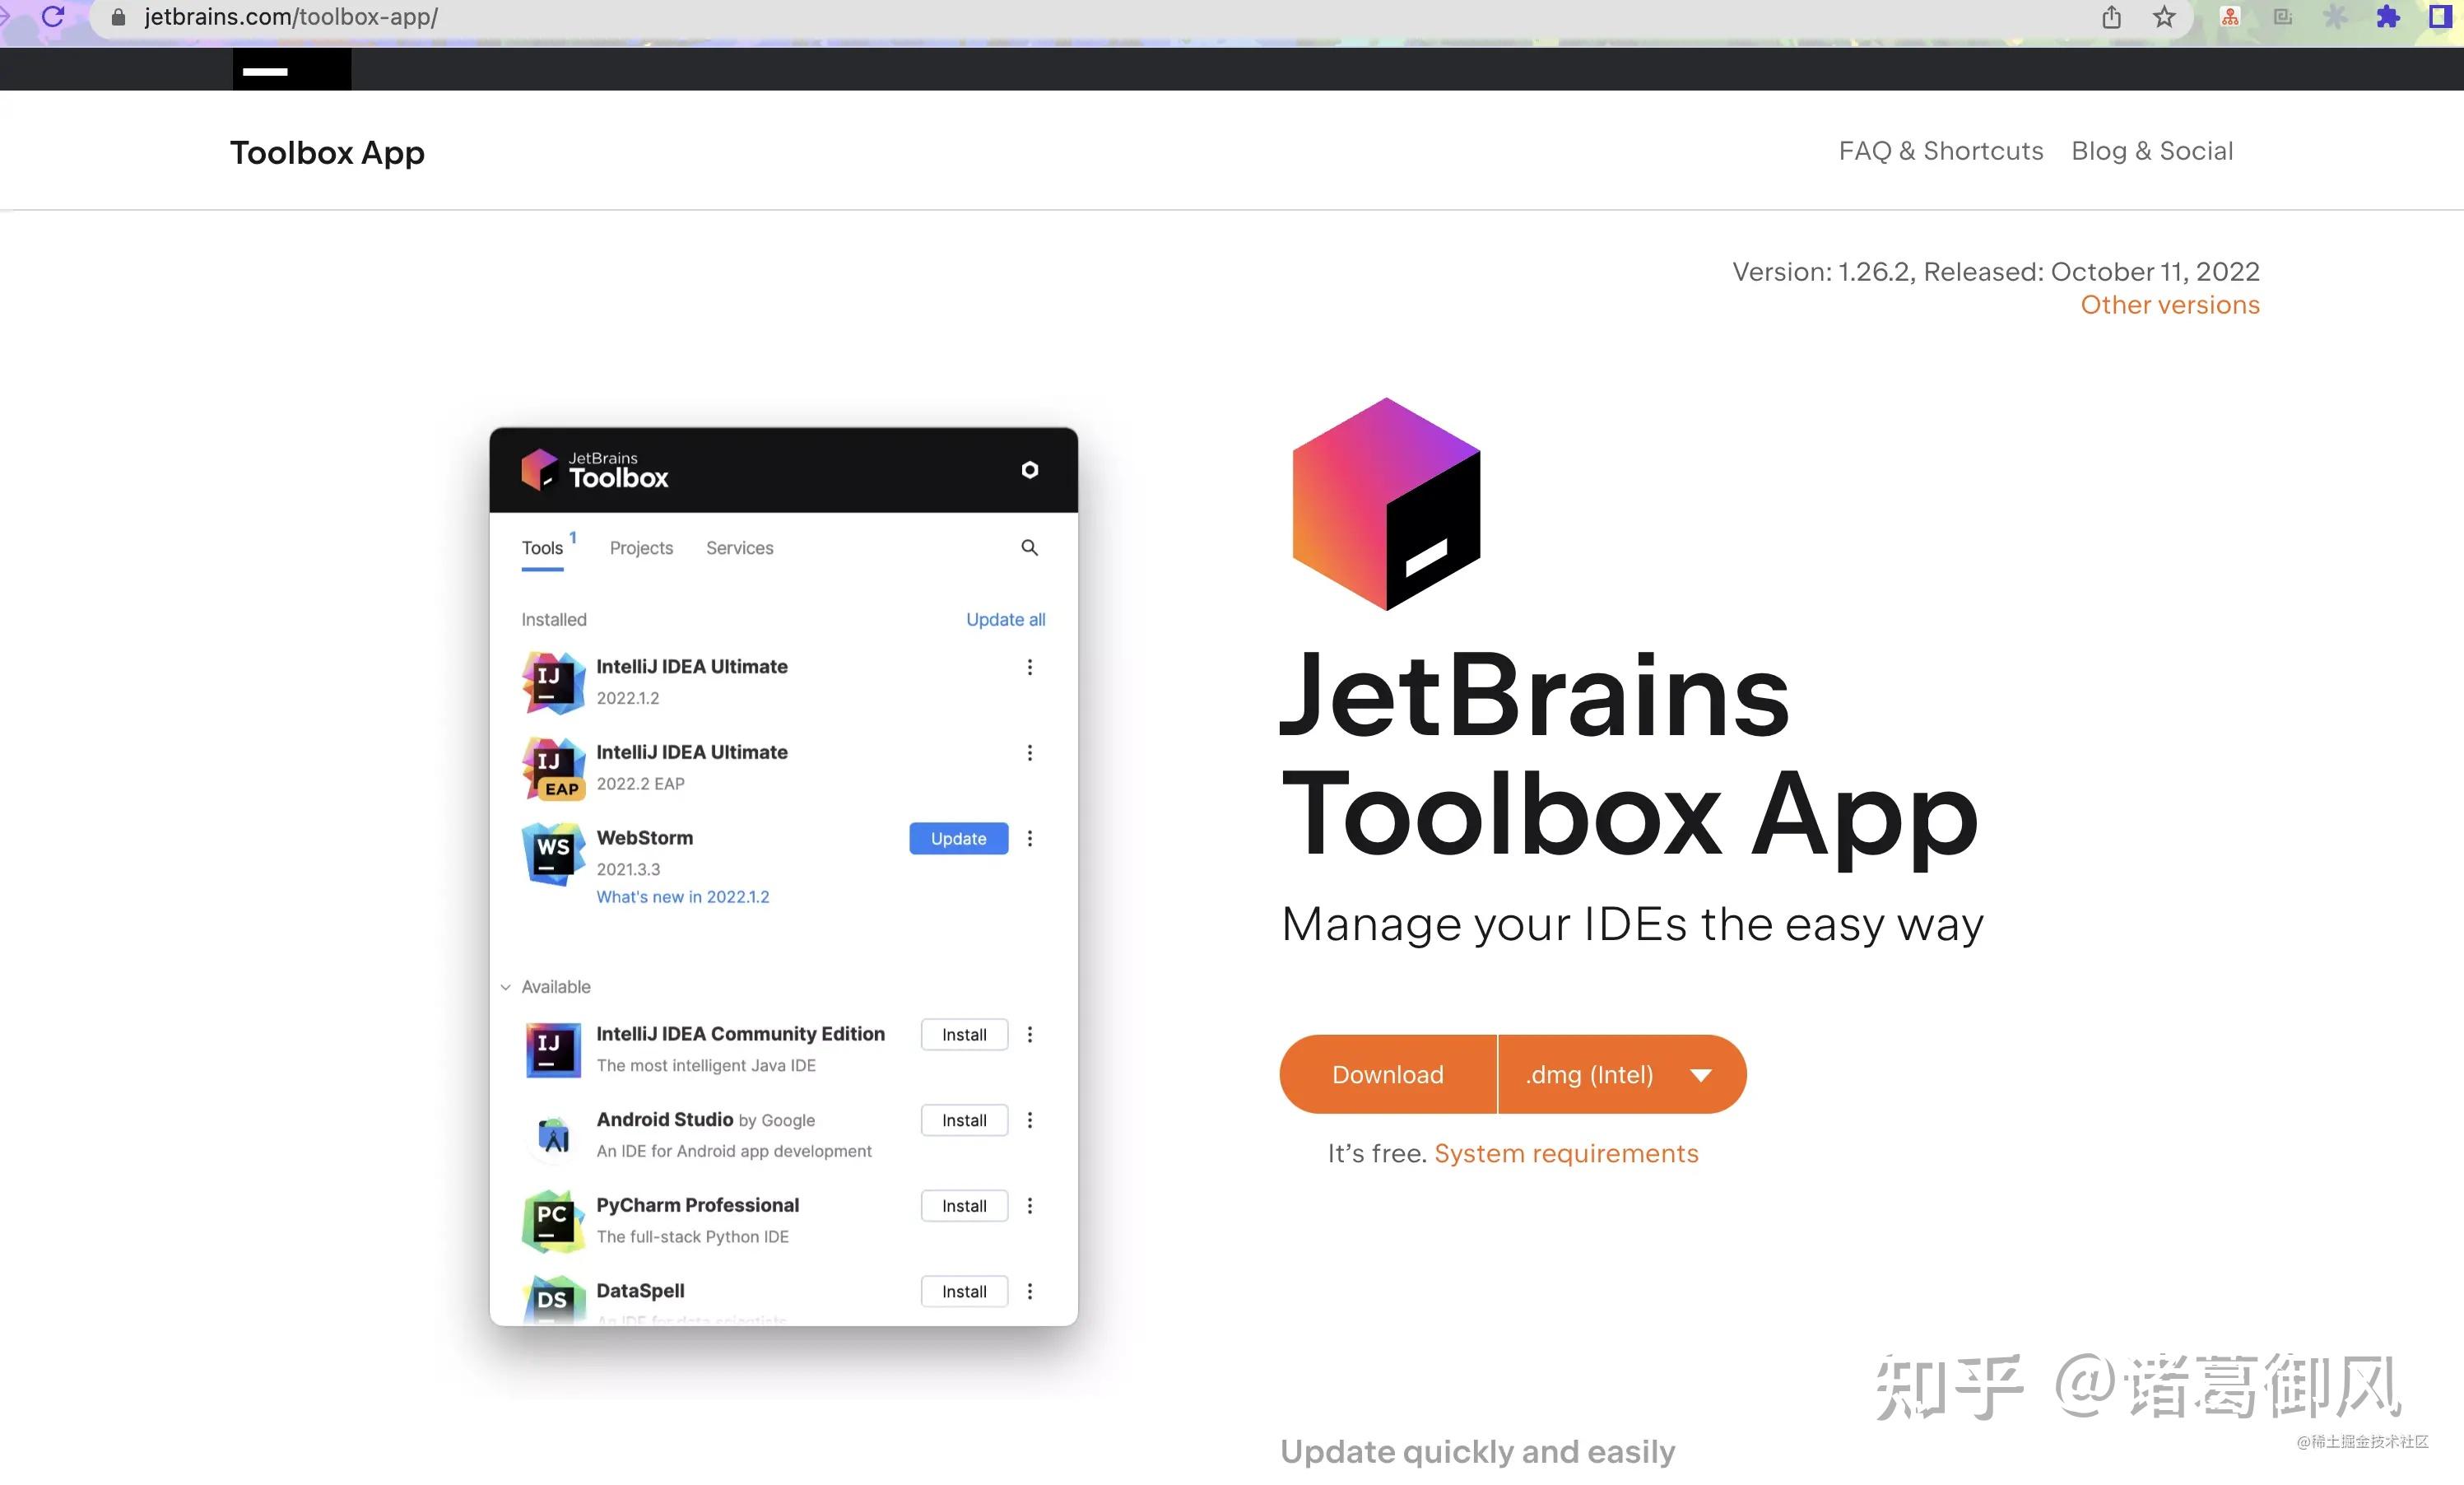The image size is (2464, 1485).
Task: Switch to the Services tab
Action: point(739,548)
